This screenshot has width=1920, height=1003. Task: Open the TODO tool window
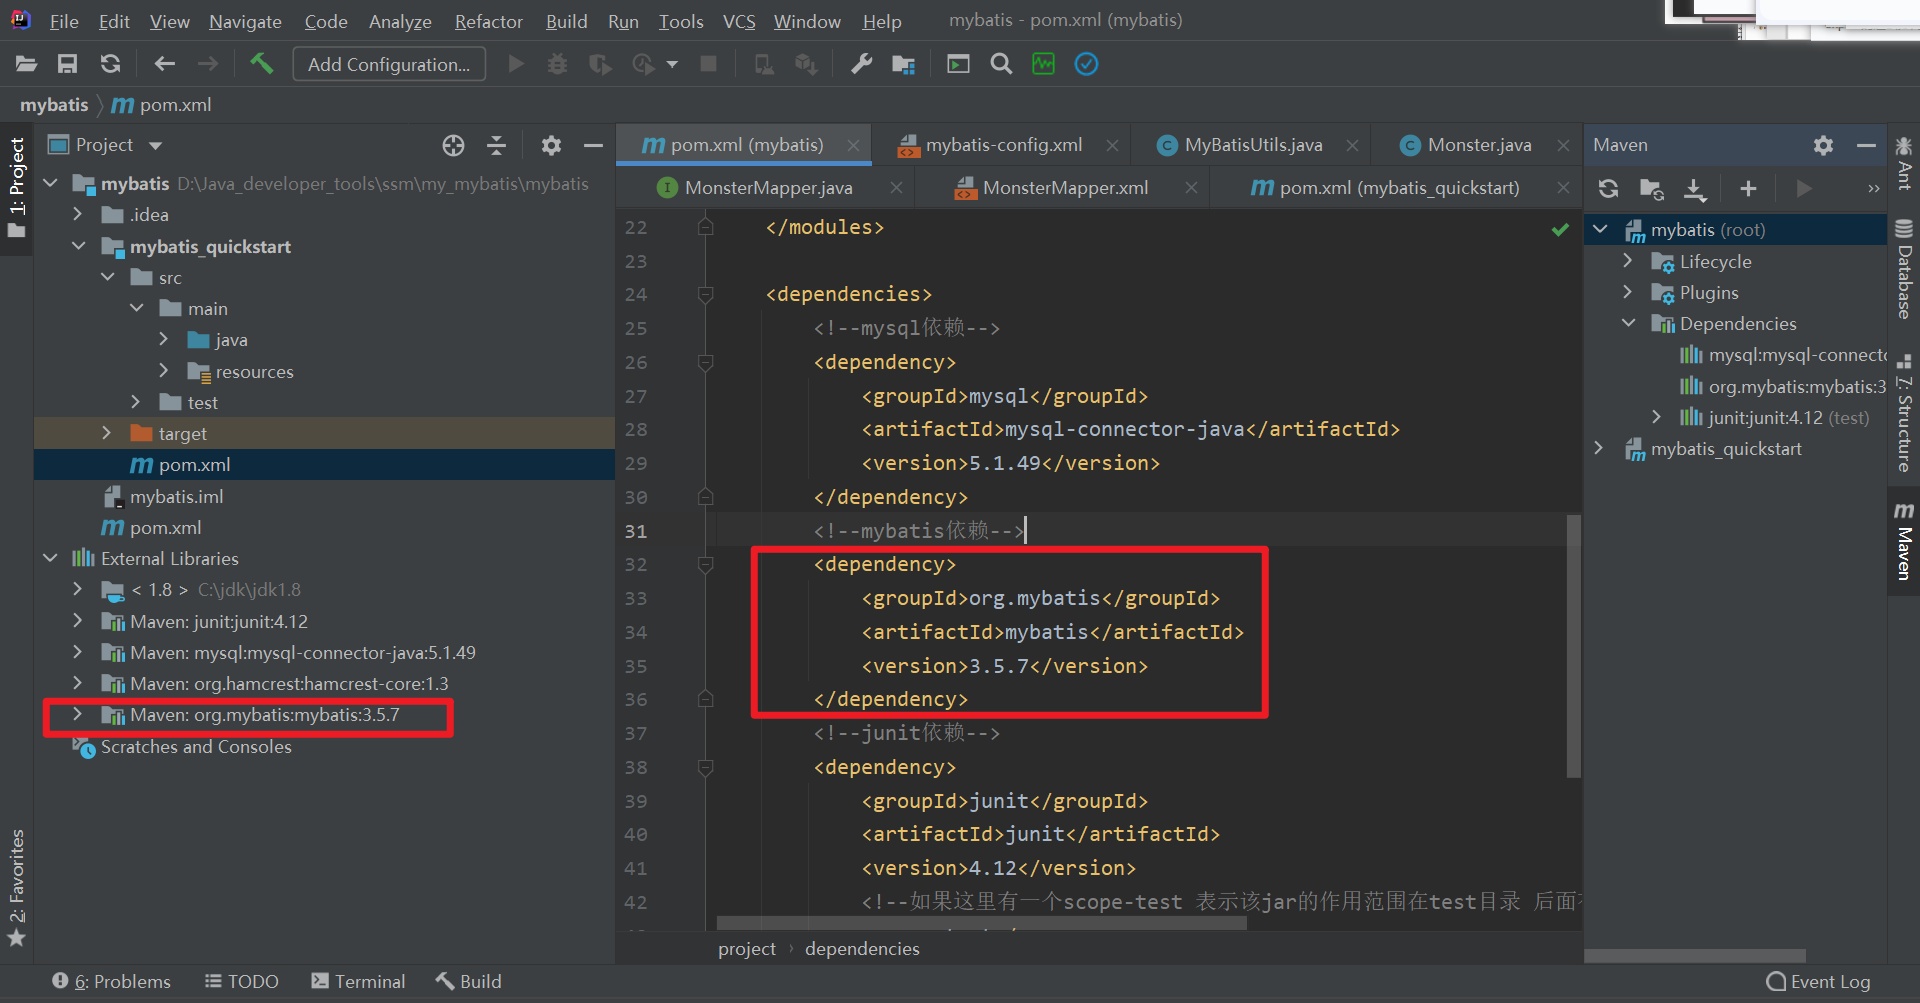(x=242, y=981)
